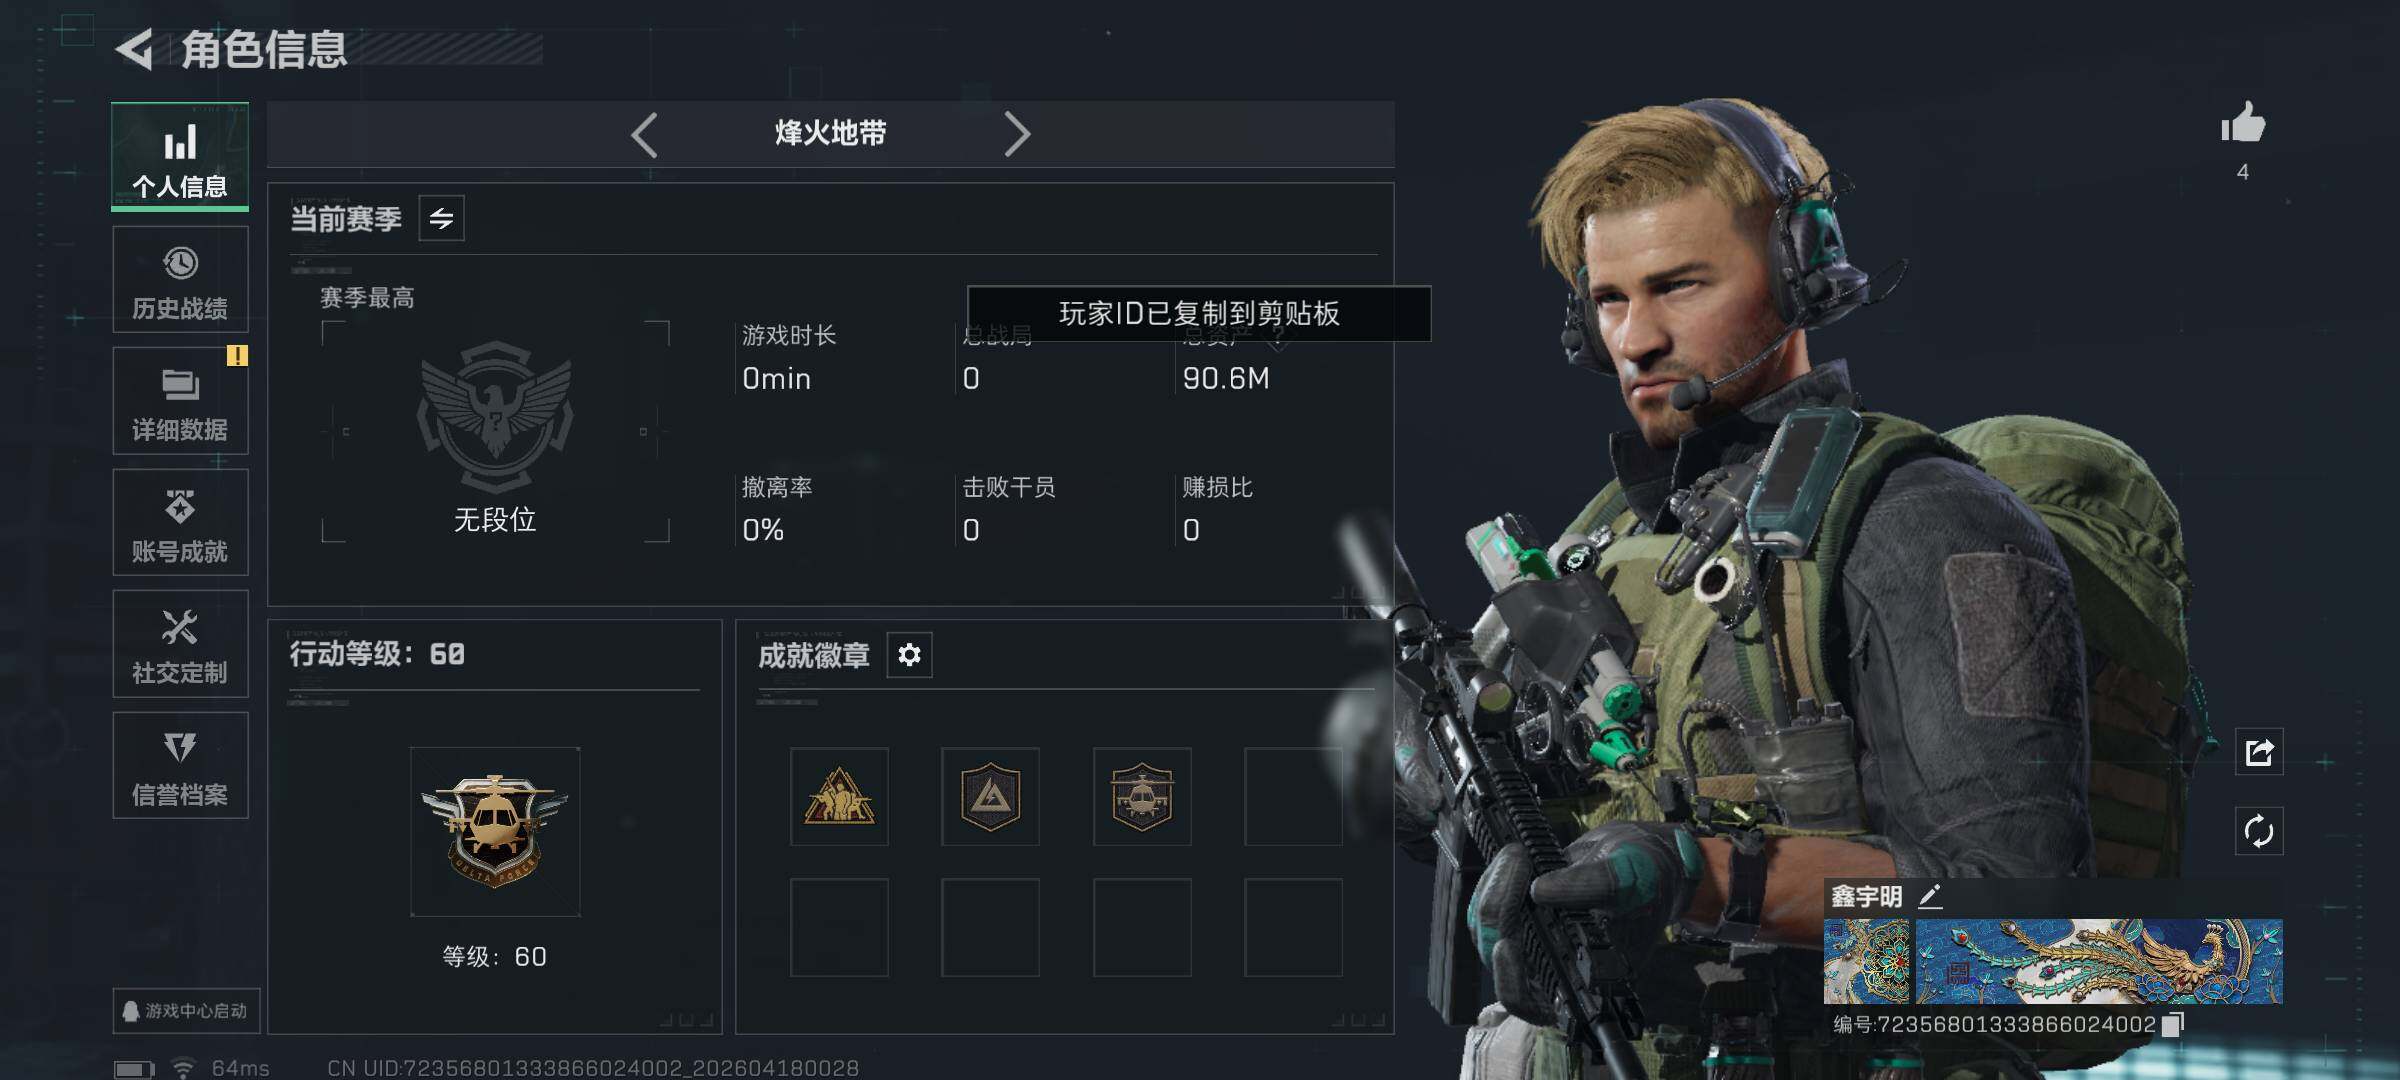
Task: Go back from 角色信息 screen
Action: [x=134, y=49]
